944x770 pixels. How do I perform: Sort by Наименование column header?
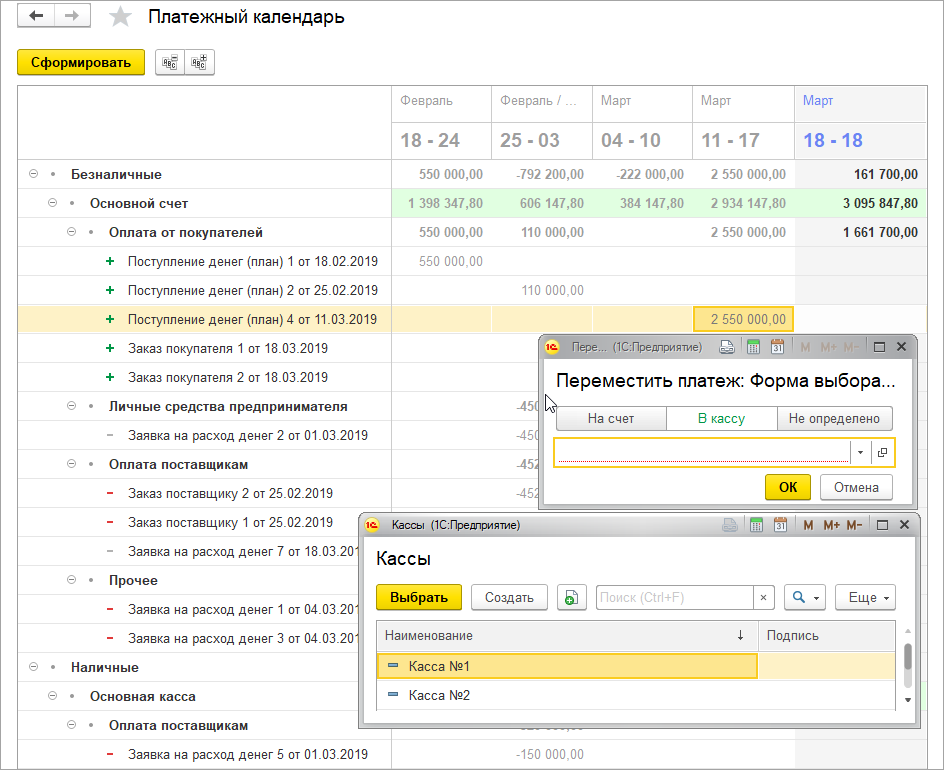[567, 636]
